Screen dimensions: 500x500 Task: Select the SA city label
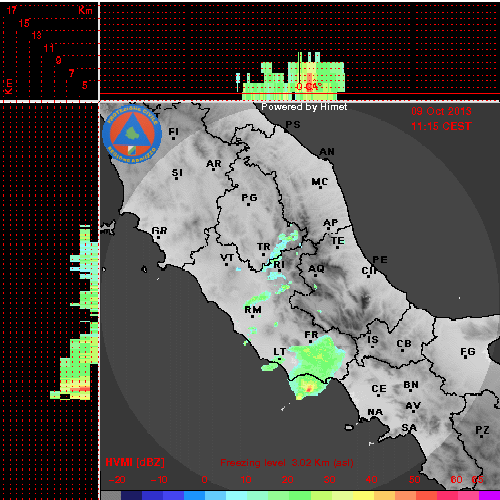pyautogui.click(x=409, y=427)
